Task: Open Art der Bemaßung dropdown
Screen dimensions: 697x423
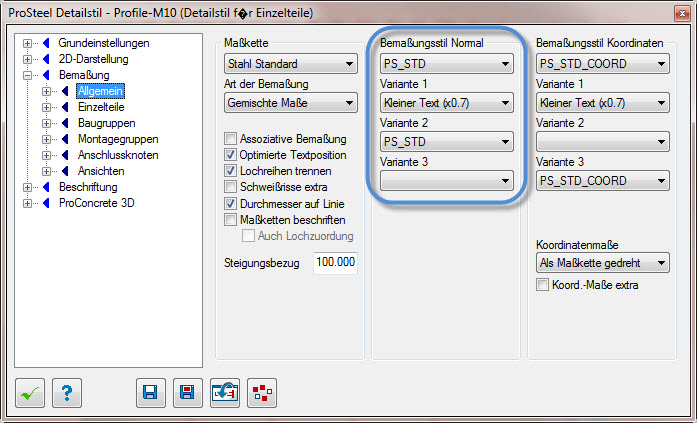Action: point(291,103)
